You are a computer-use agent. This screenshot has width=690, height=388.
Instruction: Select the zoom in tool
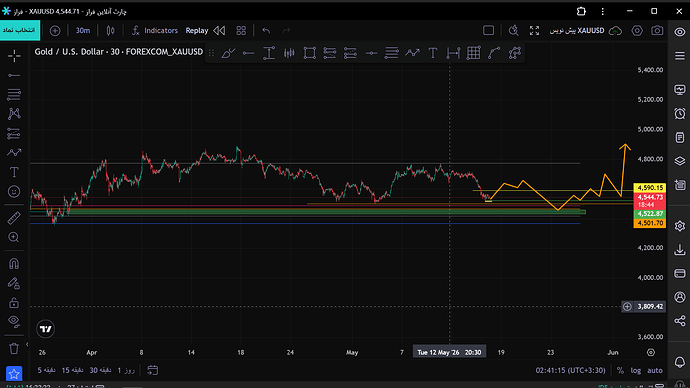point(14,238)
